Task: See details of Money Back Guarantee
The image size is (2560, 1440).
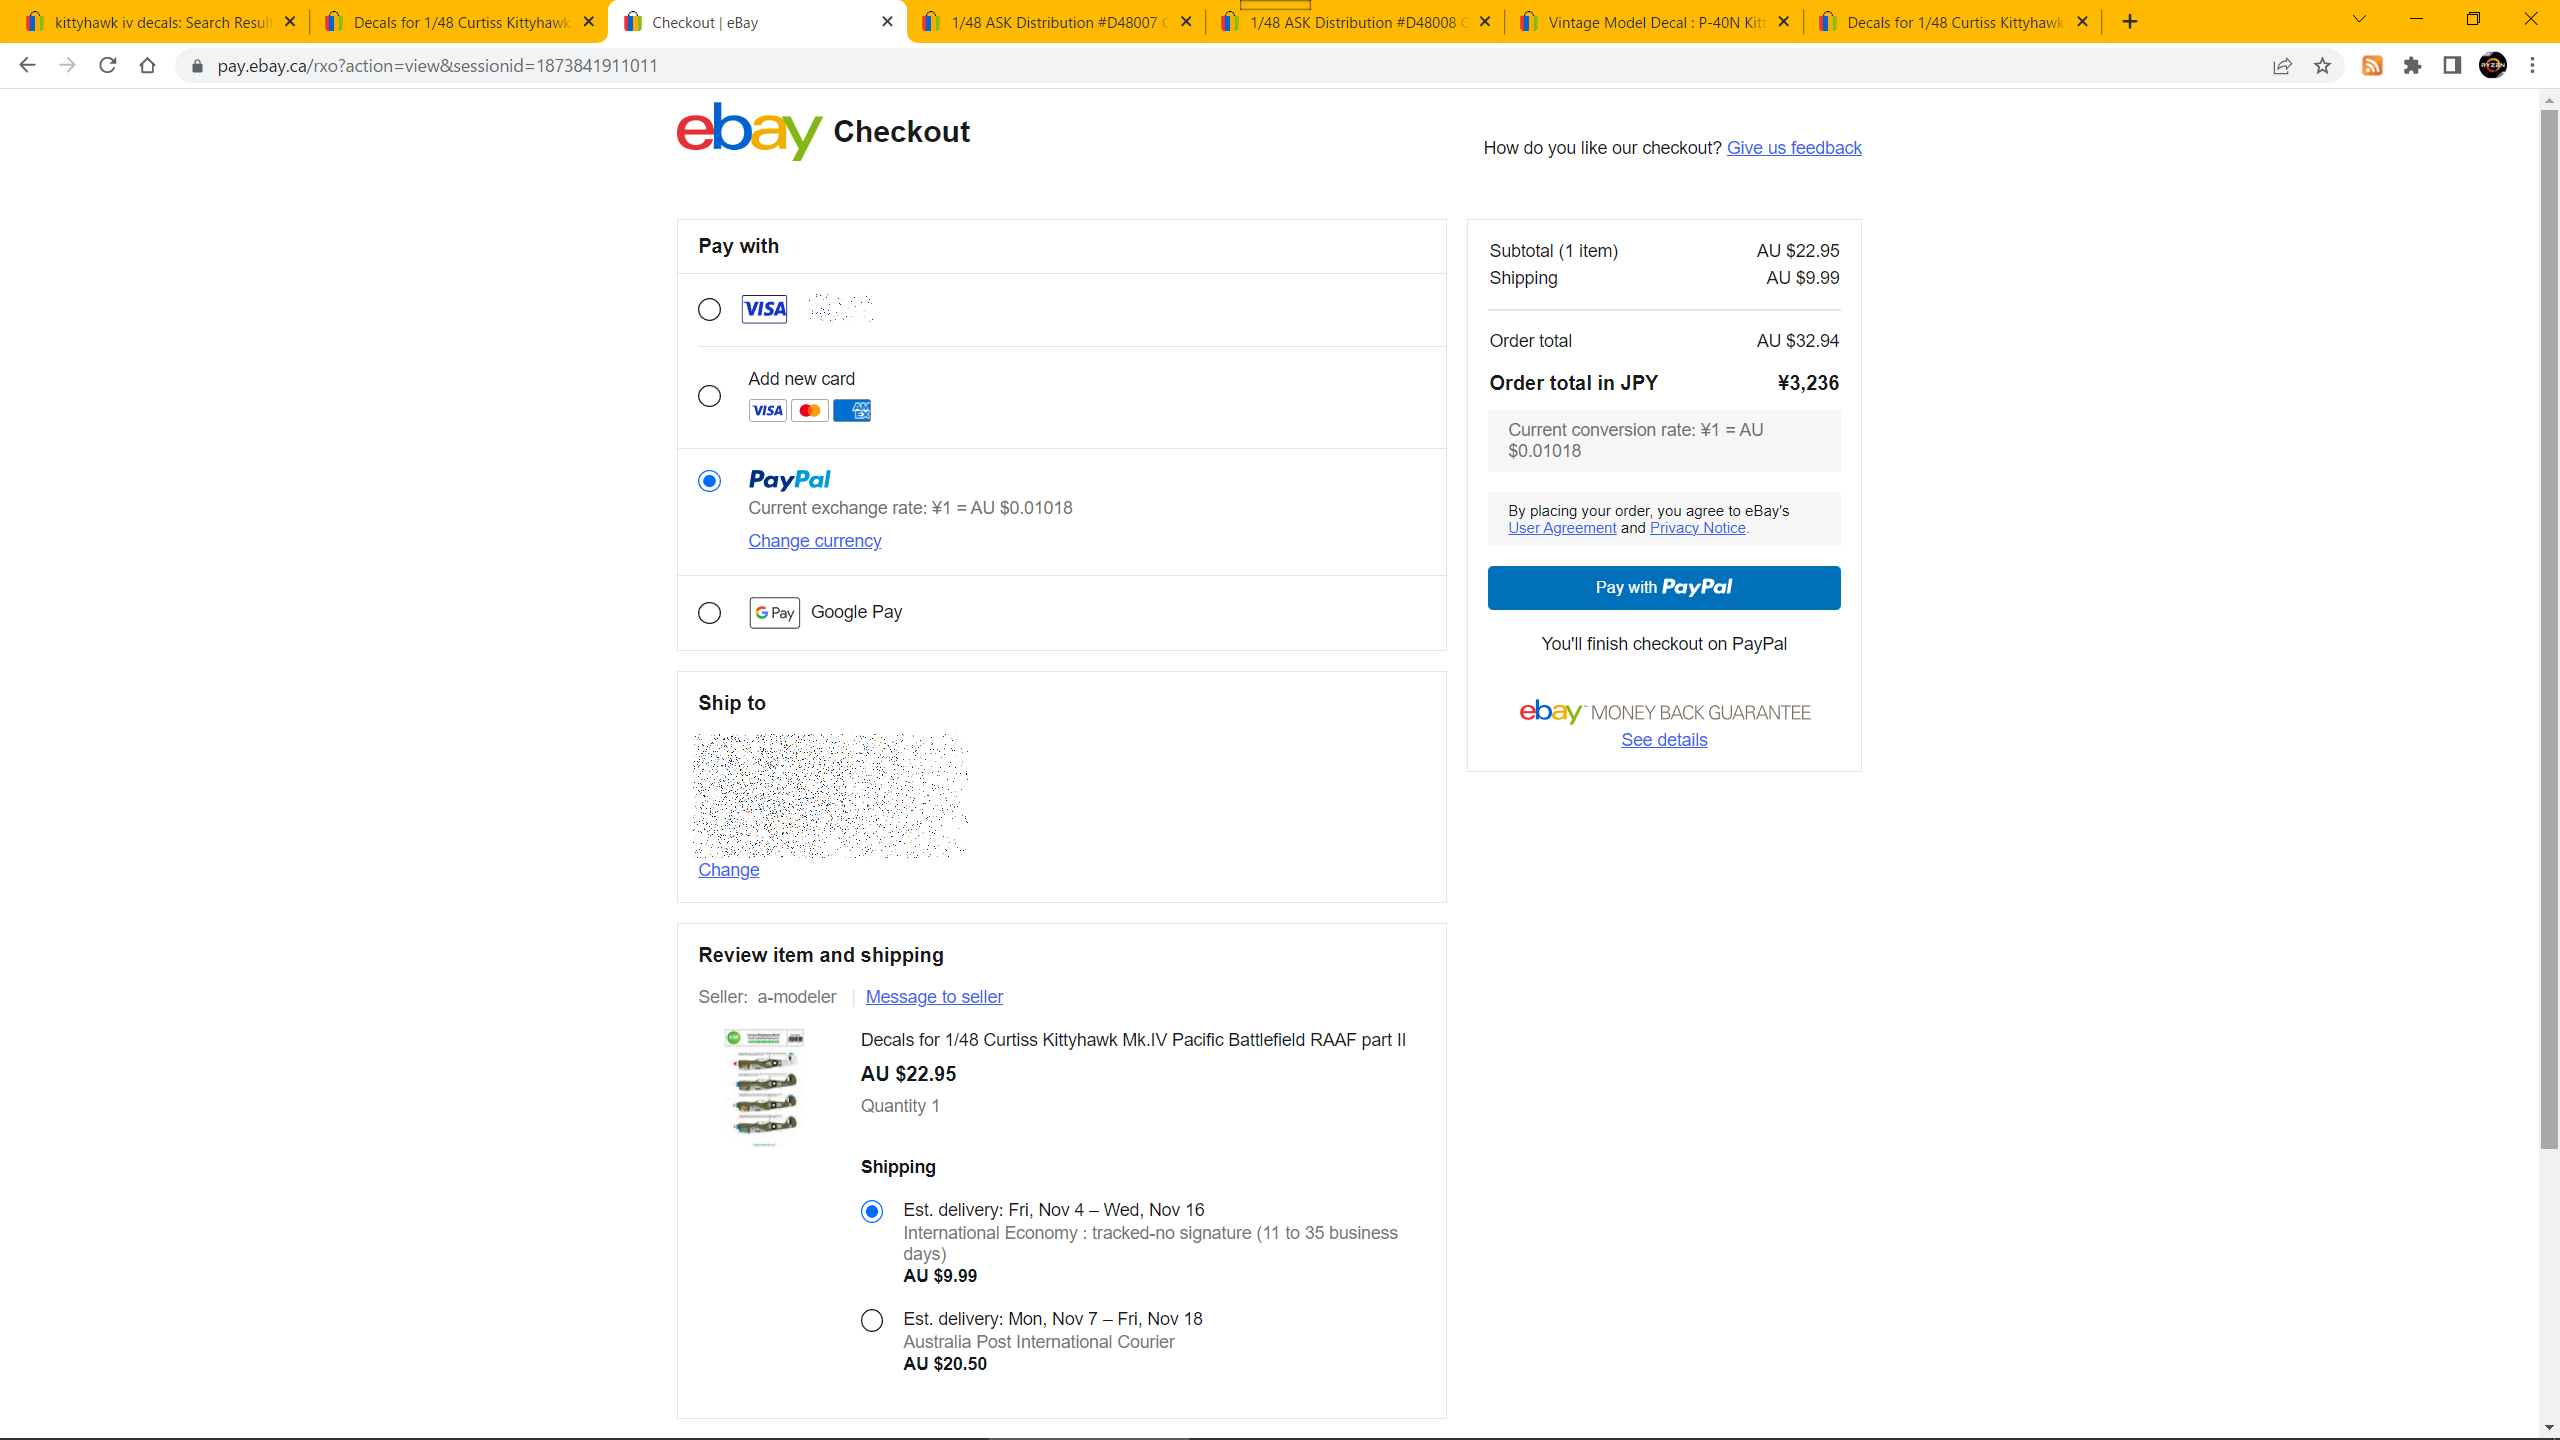Action: click(x=1664, y=740)
